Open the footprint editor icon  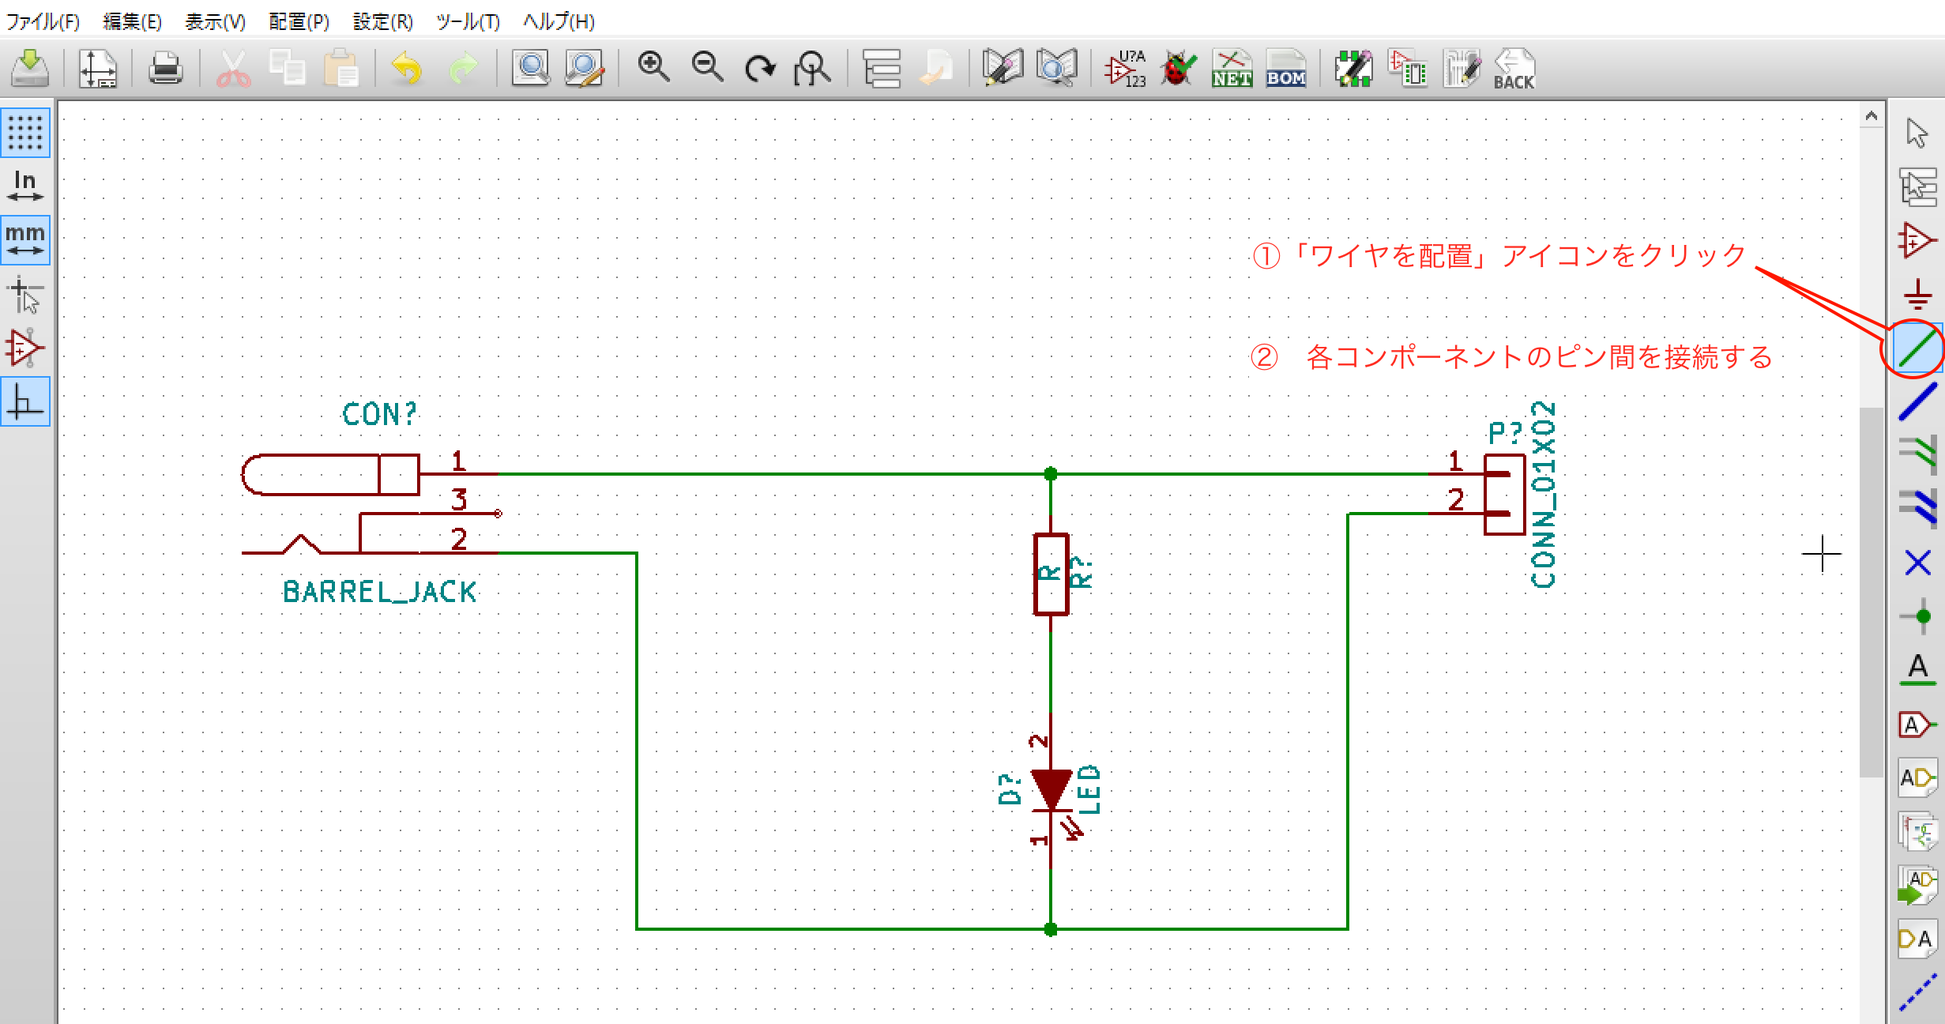(x=1353, y=68)
